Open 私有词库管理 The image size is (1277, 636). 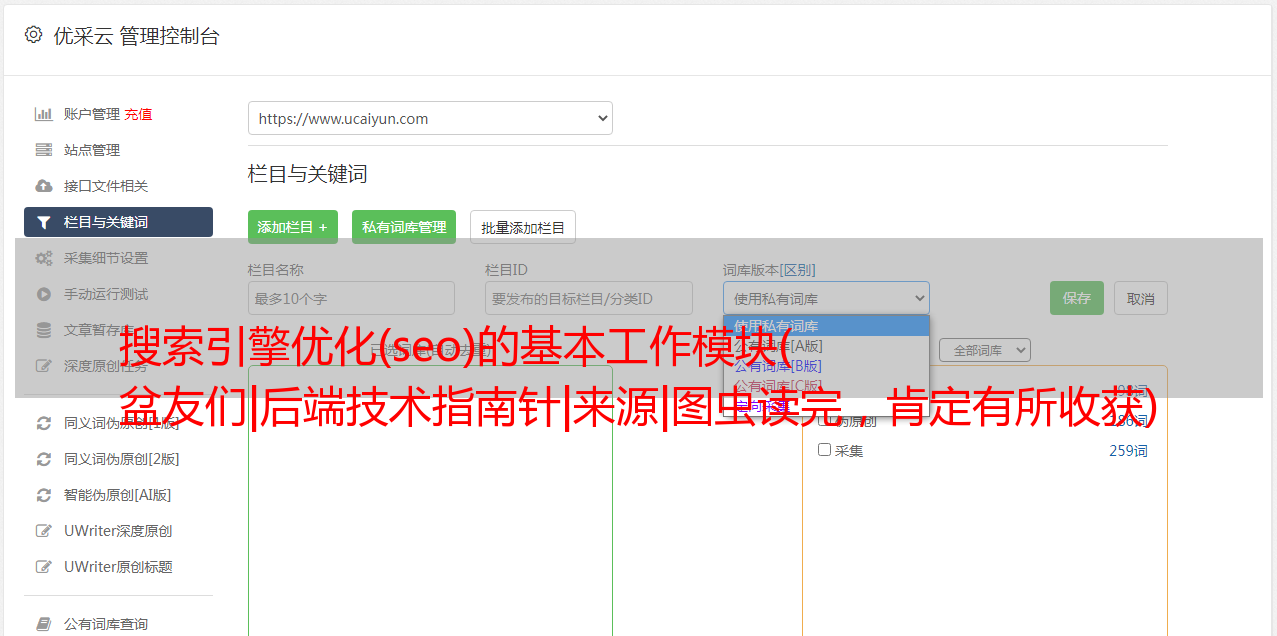[x=404, y=227]
